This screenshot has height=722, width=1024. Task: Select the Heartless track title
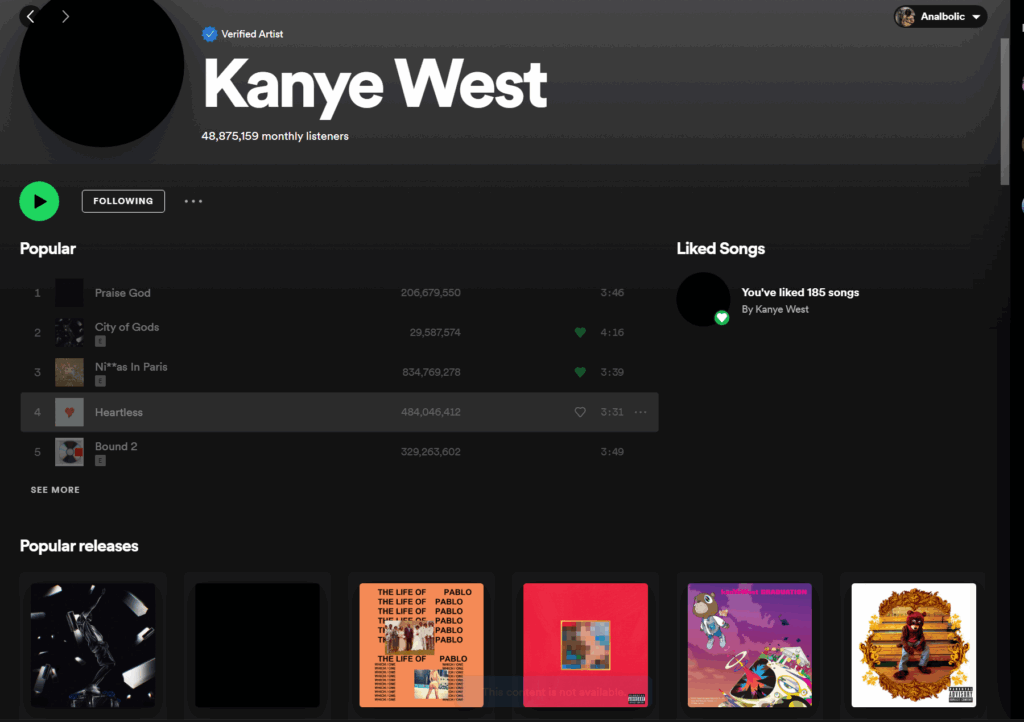point(119,412)
